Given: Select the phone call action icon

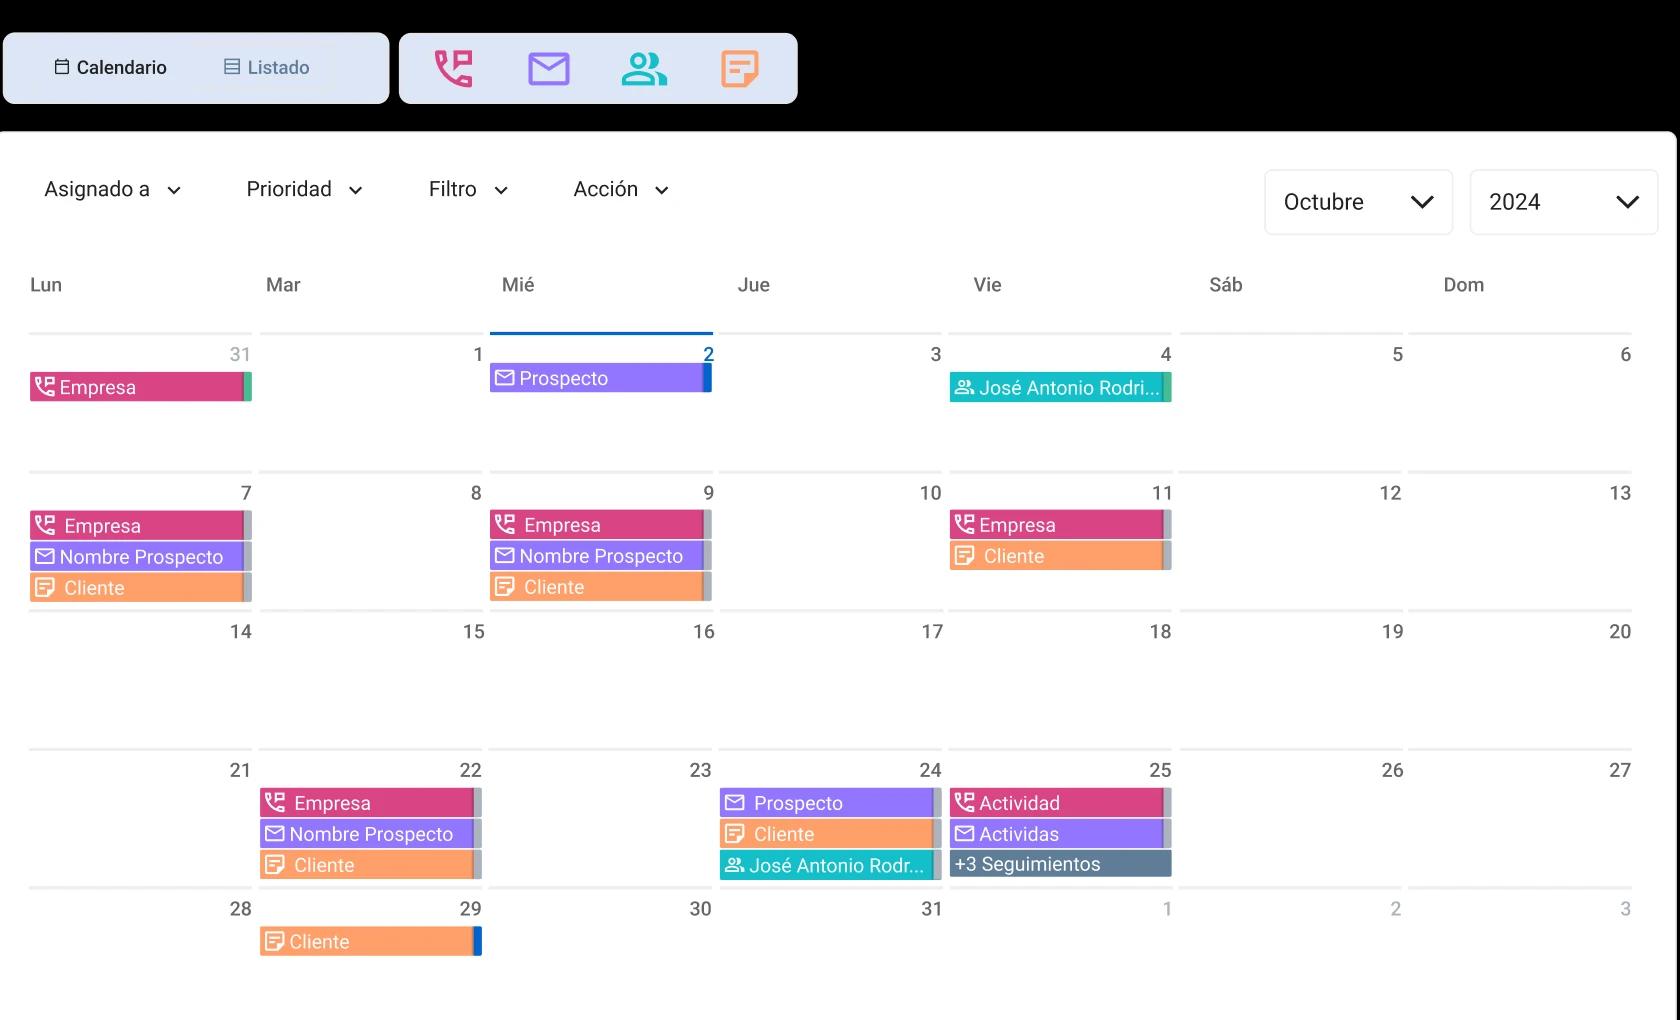Looking at the screenshot, I should pyautogui.click(x=452, y=67).
